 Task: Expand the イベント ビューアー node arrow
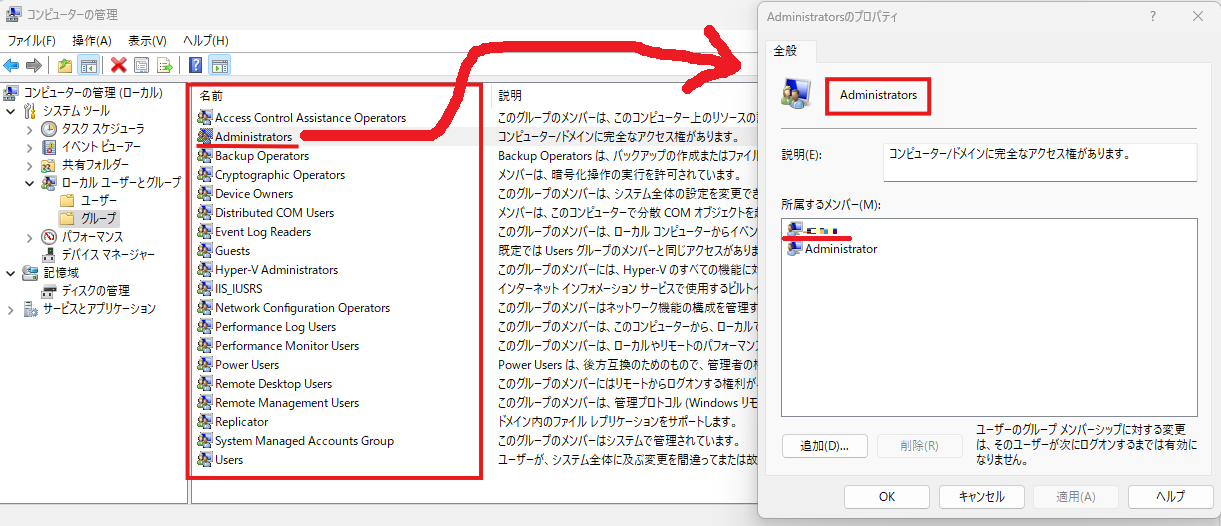point(29,146)
